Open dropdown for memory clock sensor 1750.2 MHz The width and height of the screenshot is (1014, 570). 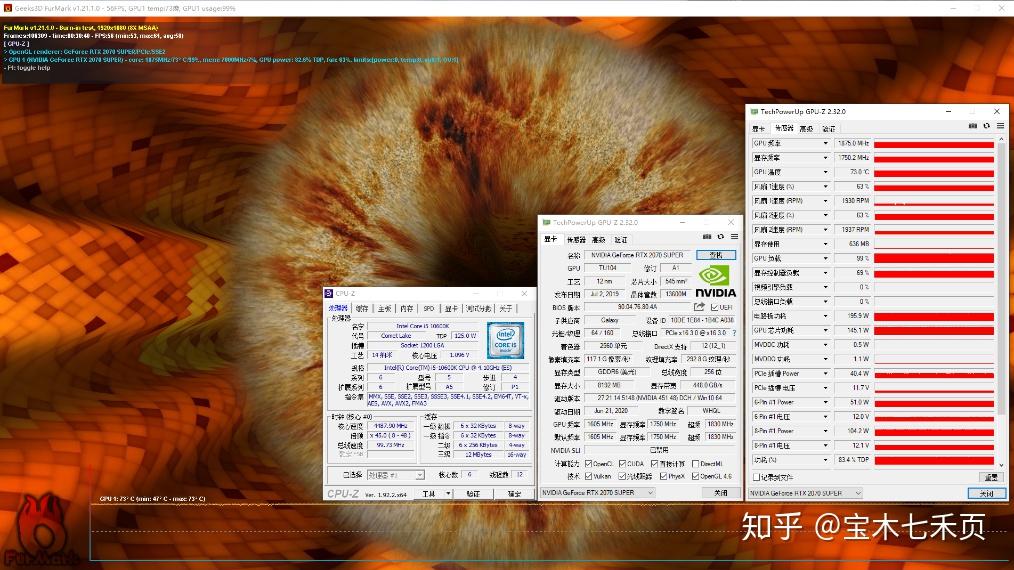[x=825, y=158]
